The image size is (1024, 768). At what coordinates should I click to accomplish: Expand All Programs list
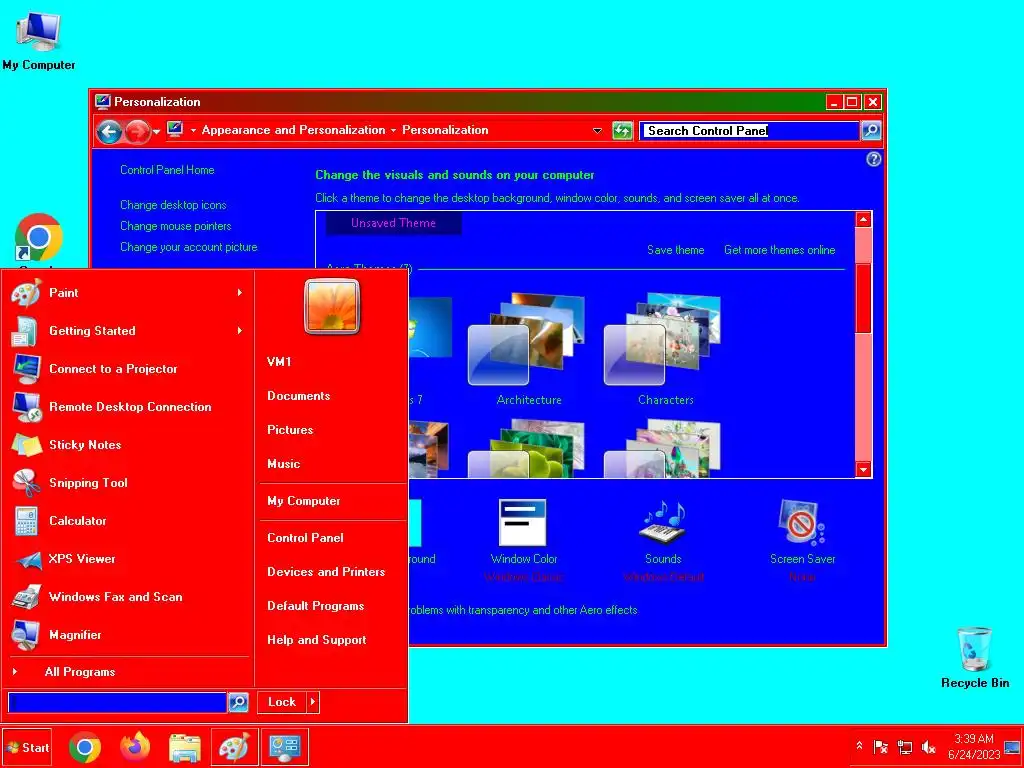(x=80, y=672)
